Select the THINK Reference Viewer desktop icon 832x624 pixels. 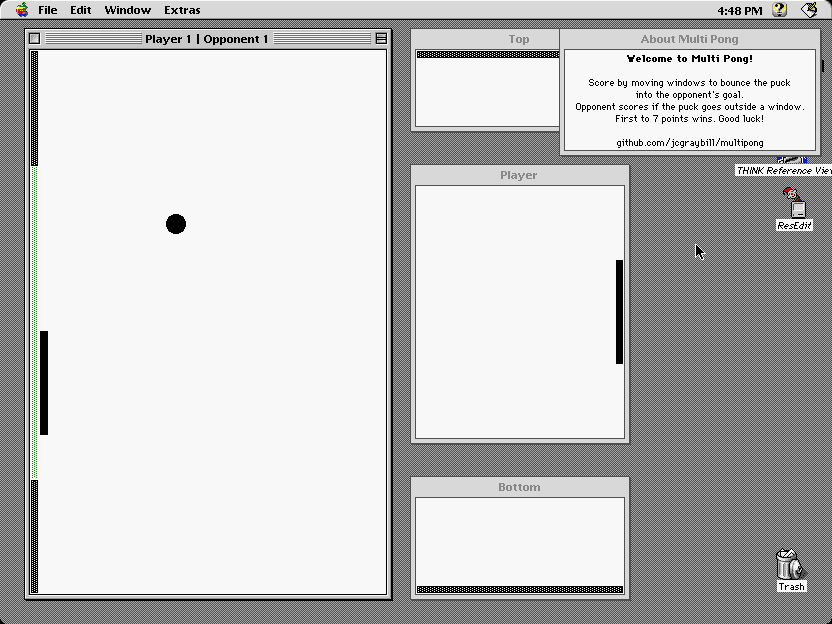pos(784,166)
